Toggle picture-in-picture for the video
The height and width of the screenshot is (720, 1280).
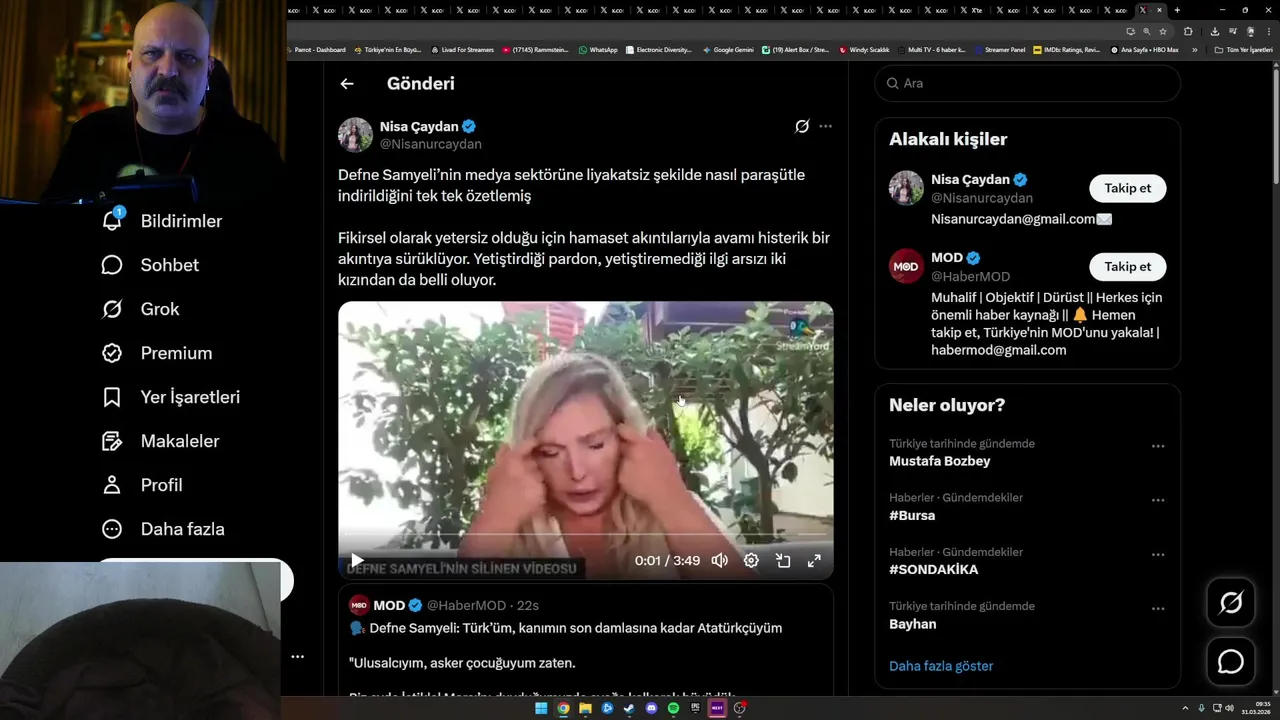click(x=783, y=561)
